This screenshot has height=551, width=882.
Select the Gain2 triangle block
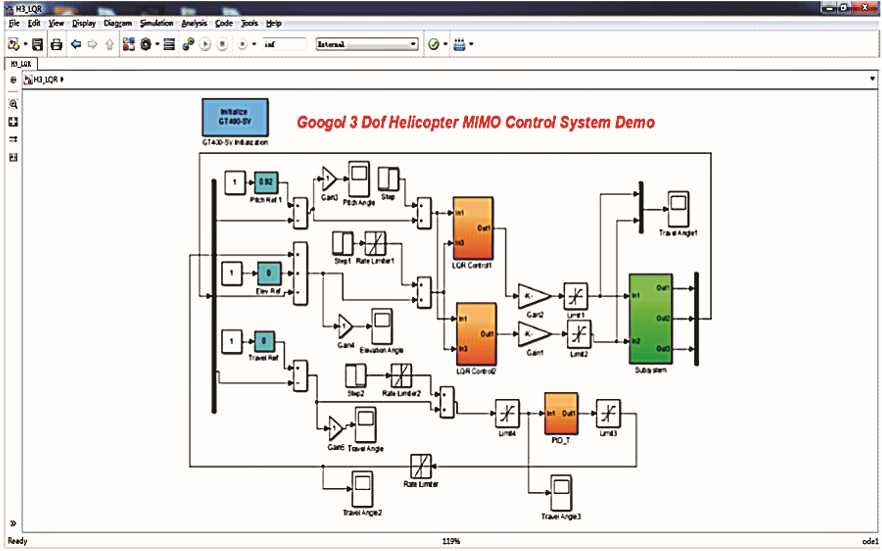tap(534, 296)
